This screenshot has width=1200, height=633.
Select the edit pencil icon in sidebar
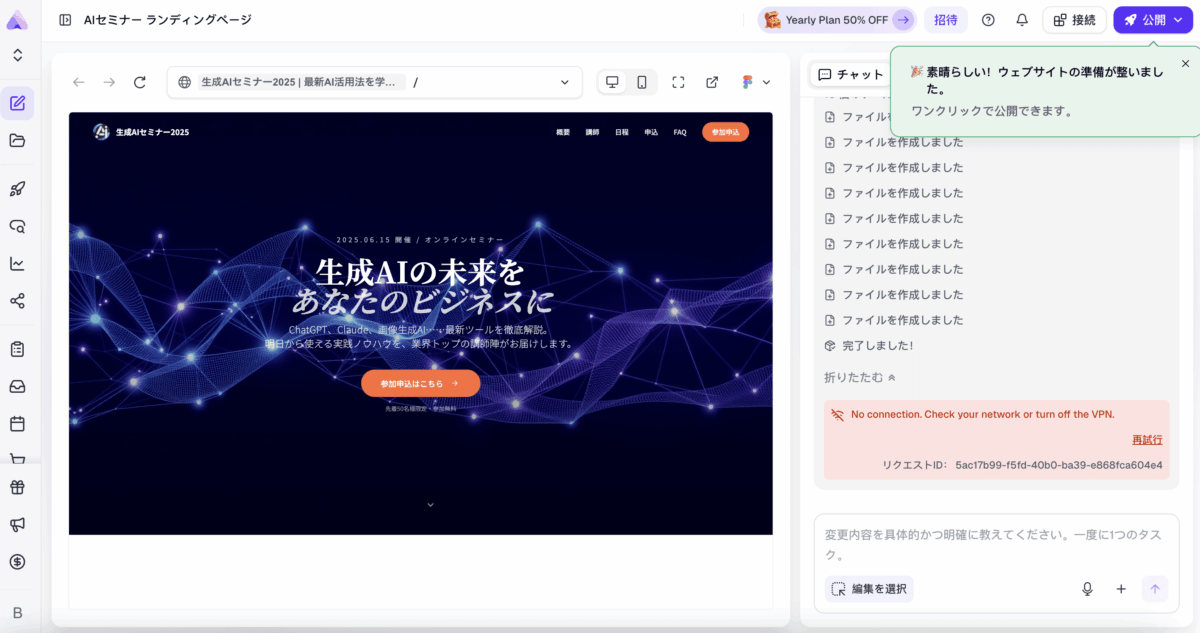[x=17, y=103]
